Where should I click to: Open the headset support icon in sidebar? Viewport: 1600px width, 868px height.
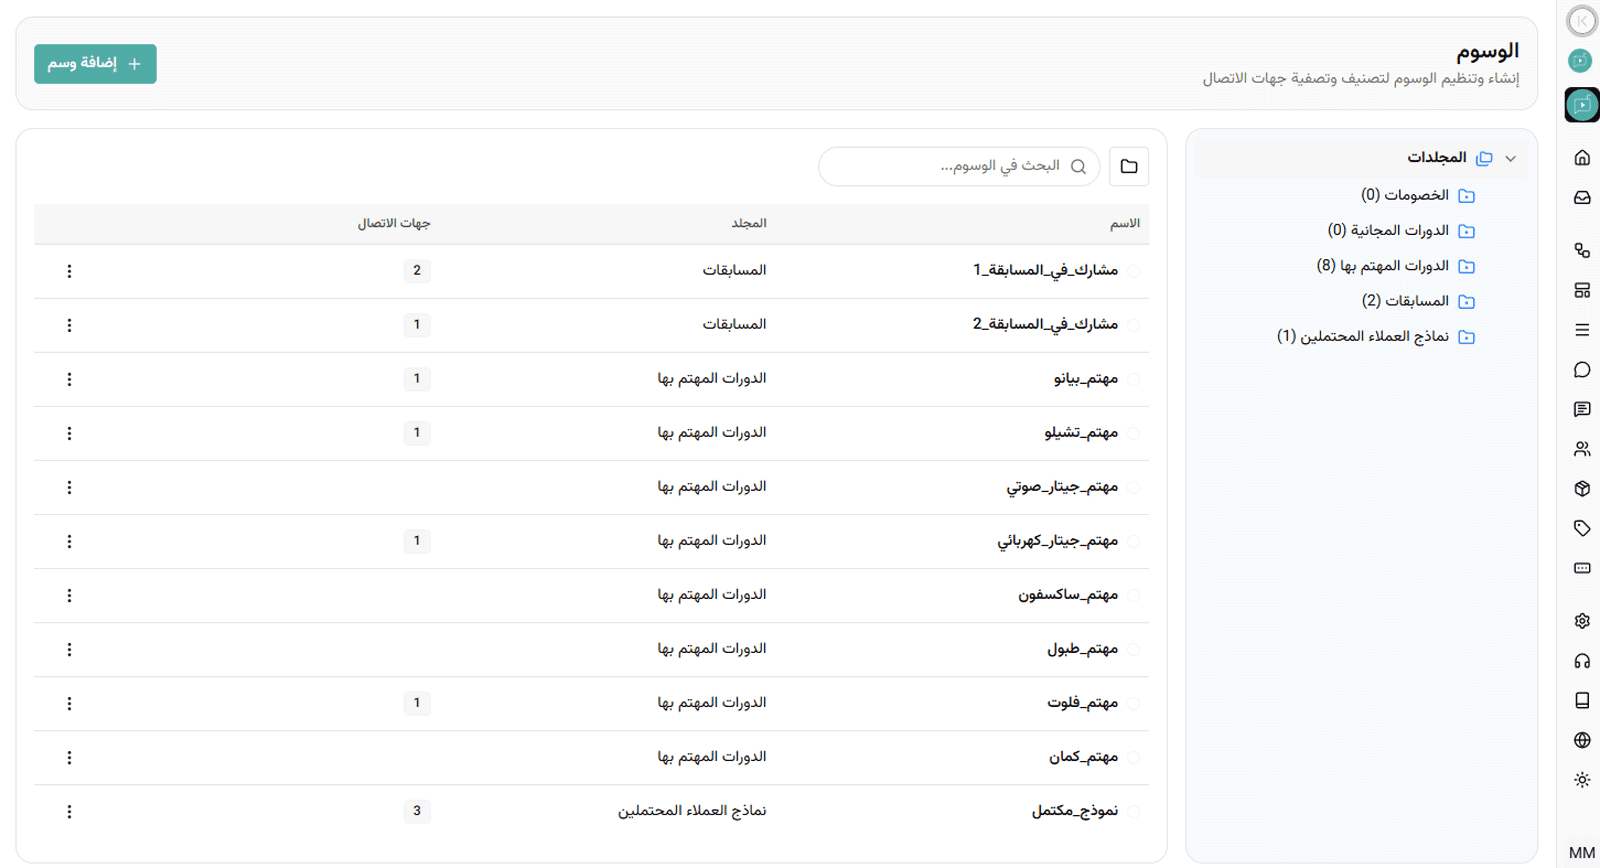(1582, 661)
